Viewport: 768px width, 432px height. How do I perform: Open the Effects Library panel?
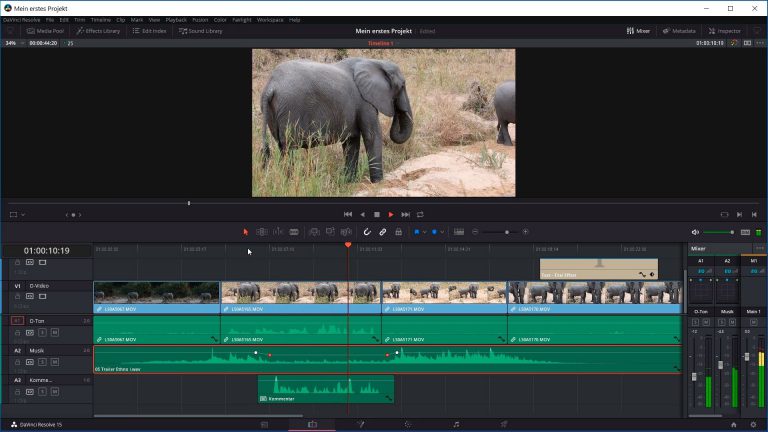(98, 31)
